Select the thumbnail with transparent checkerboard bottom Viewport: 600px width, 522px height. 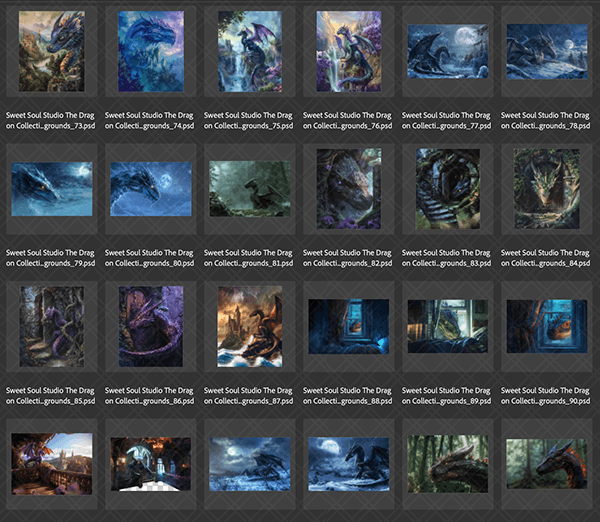(x=151, y=464)
